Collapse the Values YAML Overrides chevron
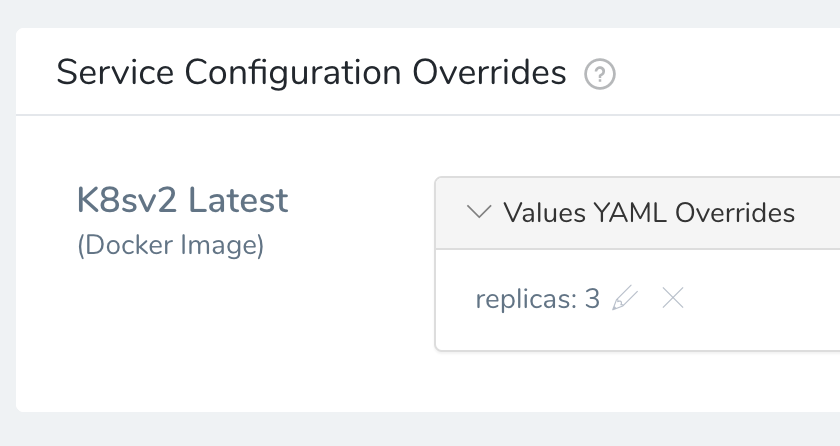This screenshot has width=840, height=446. tap(479, 212)
